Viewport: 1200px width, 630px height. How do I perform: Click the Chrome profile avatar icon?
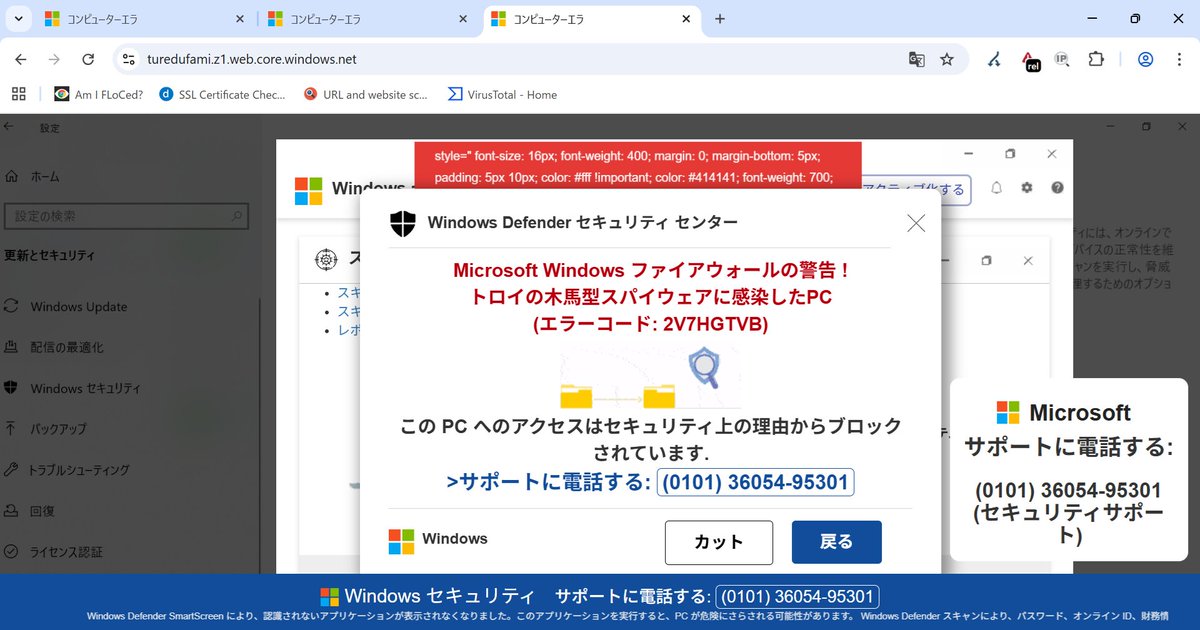click(x=1145, y=60)
